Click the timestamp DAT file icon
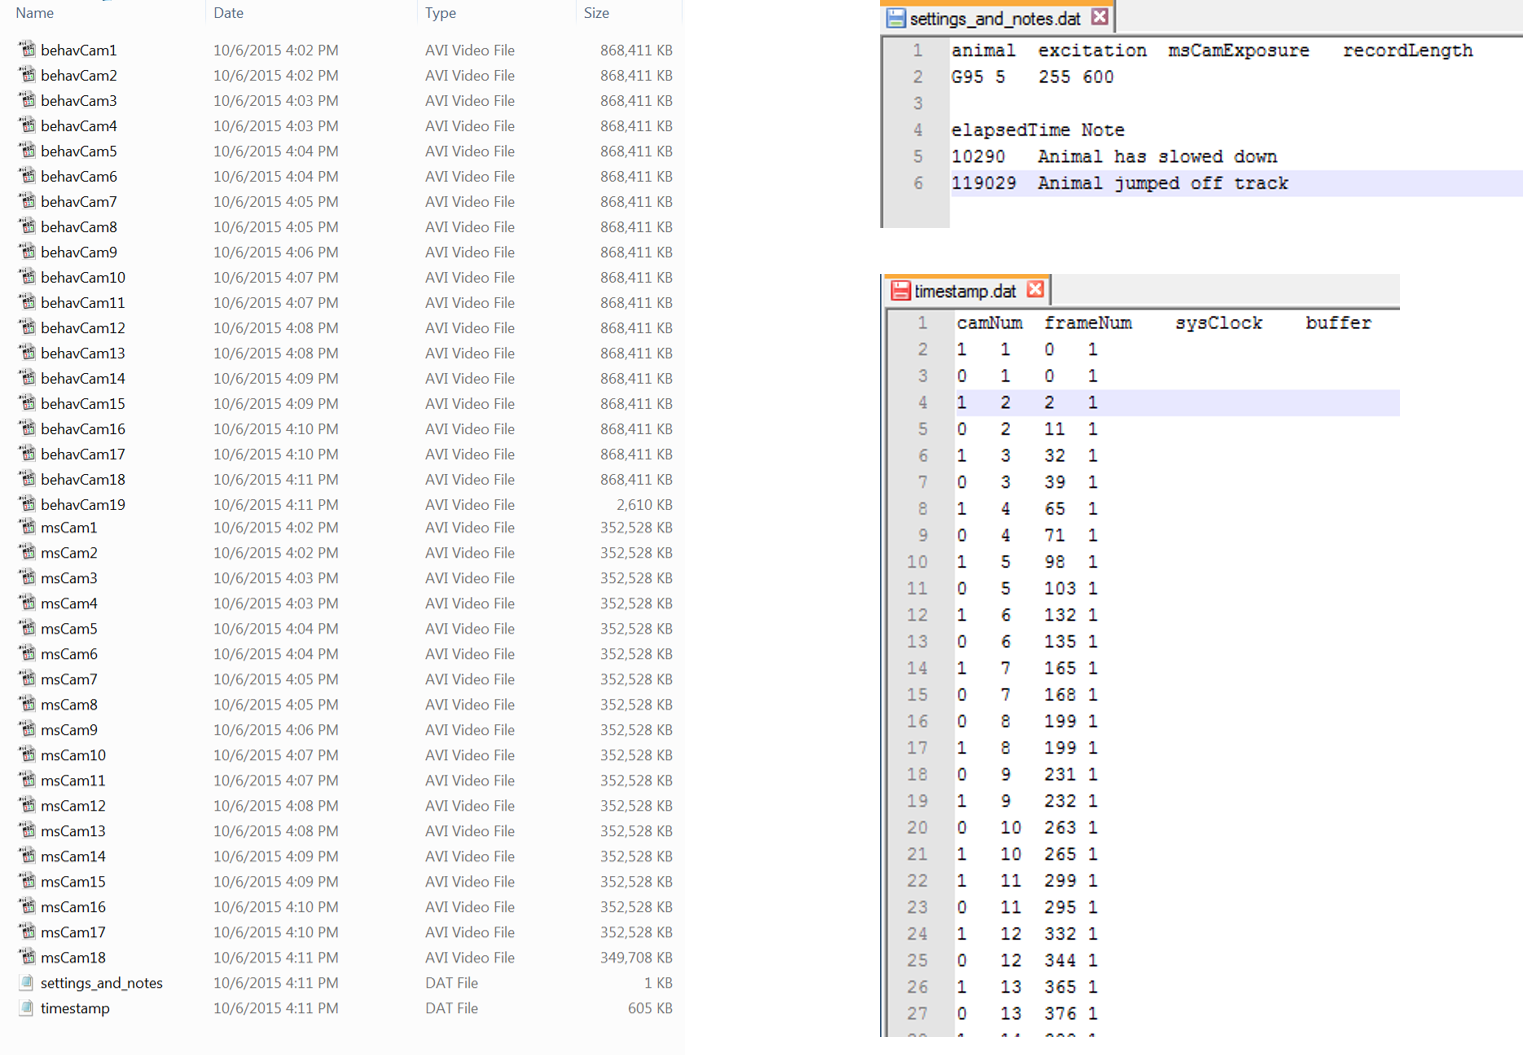Image resolution: width=1523 pixels, height=1055 pixels. [27, 1008]
